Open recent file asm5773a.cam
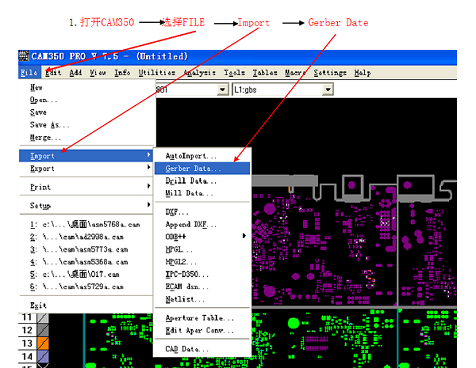 point(86,249)
